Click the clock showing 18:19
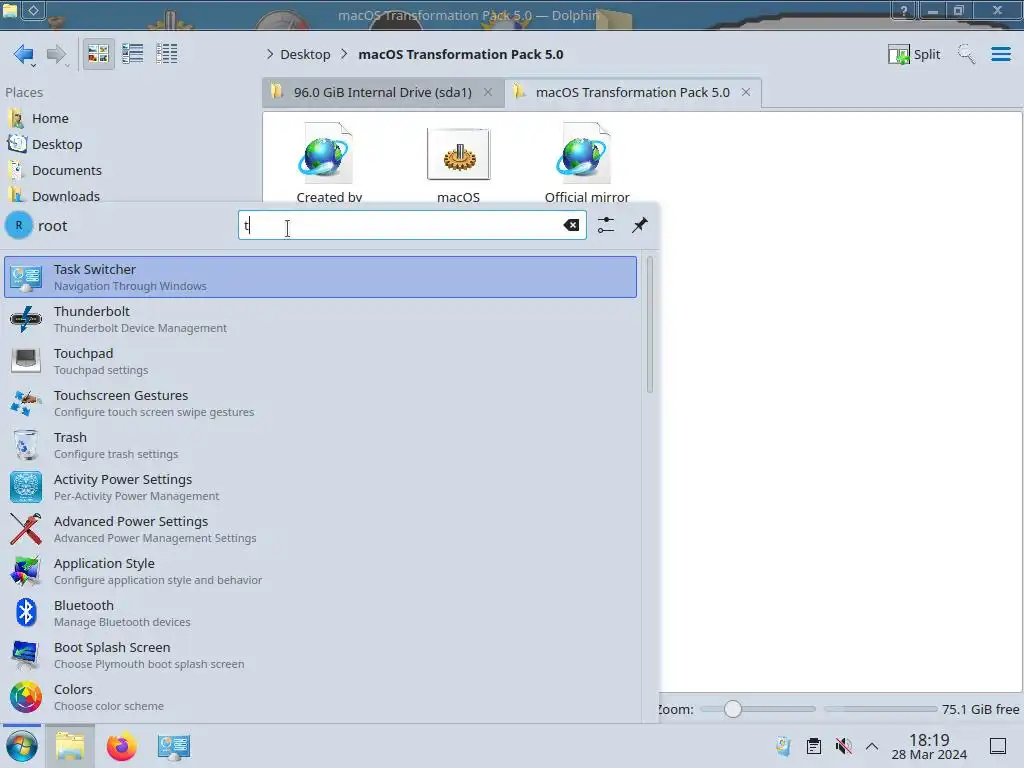This screenshot has width=1024, height=768. [x=929, y=740]
